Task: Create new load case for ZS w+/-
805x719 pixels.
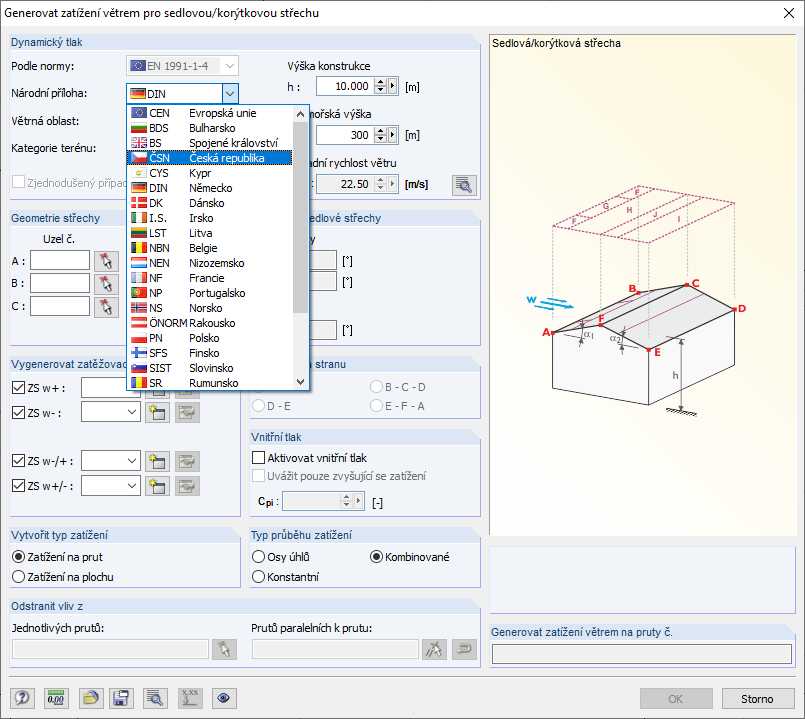Action: pos(158,486)
